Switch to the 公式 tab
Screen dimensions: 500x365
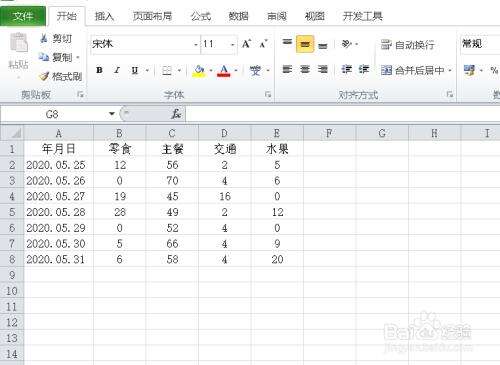pyautogui.click(x=201, y=16)
